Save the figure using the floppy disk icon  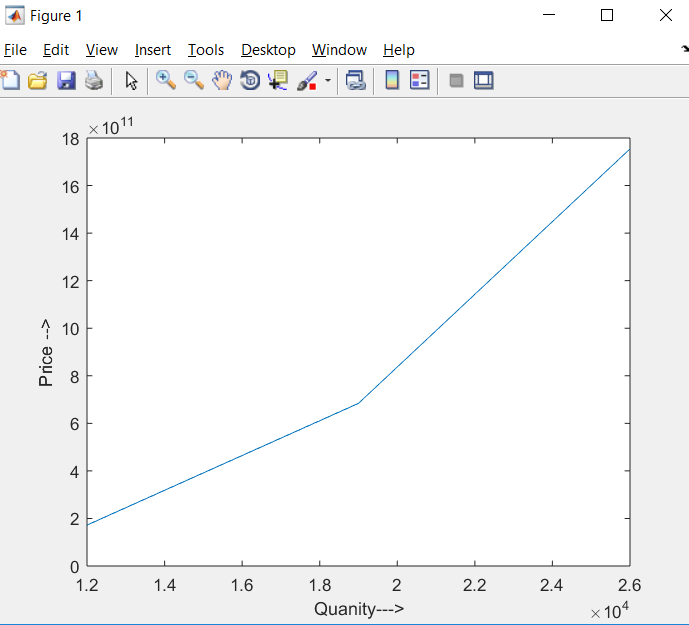click(x=66, y=81)
